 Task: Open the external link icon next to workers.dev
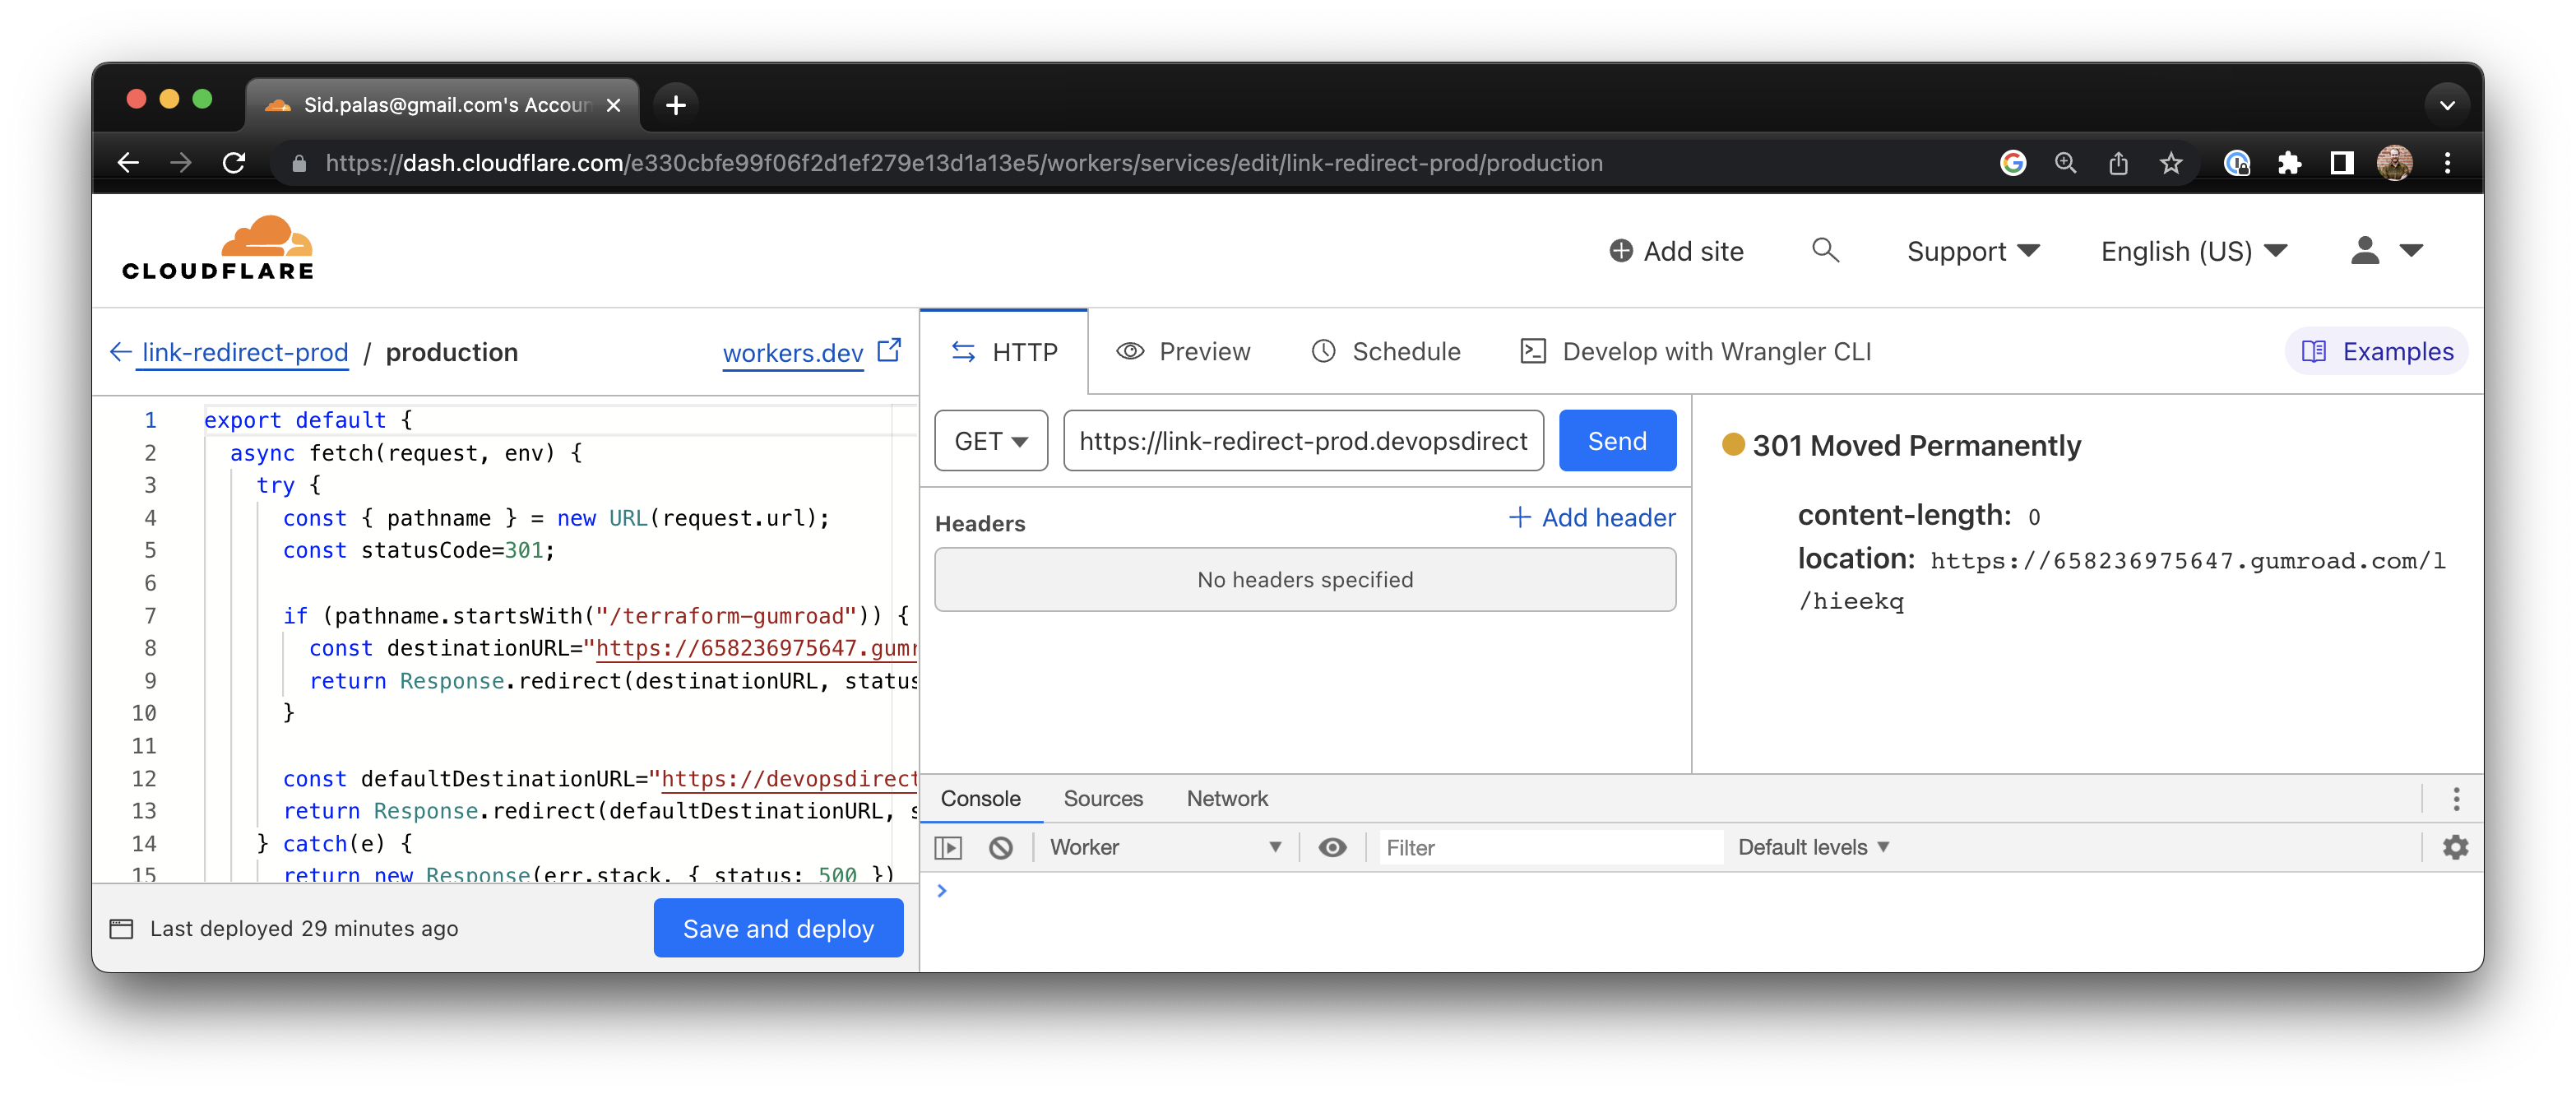tap(889, 351)
